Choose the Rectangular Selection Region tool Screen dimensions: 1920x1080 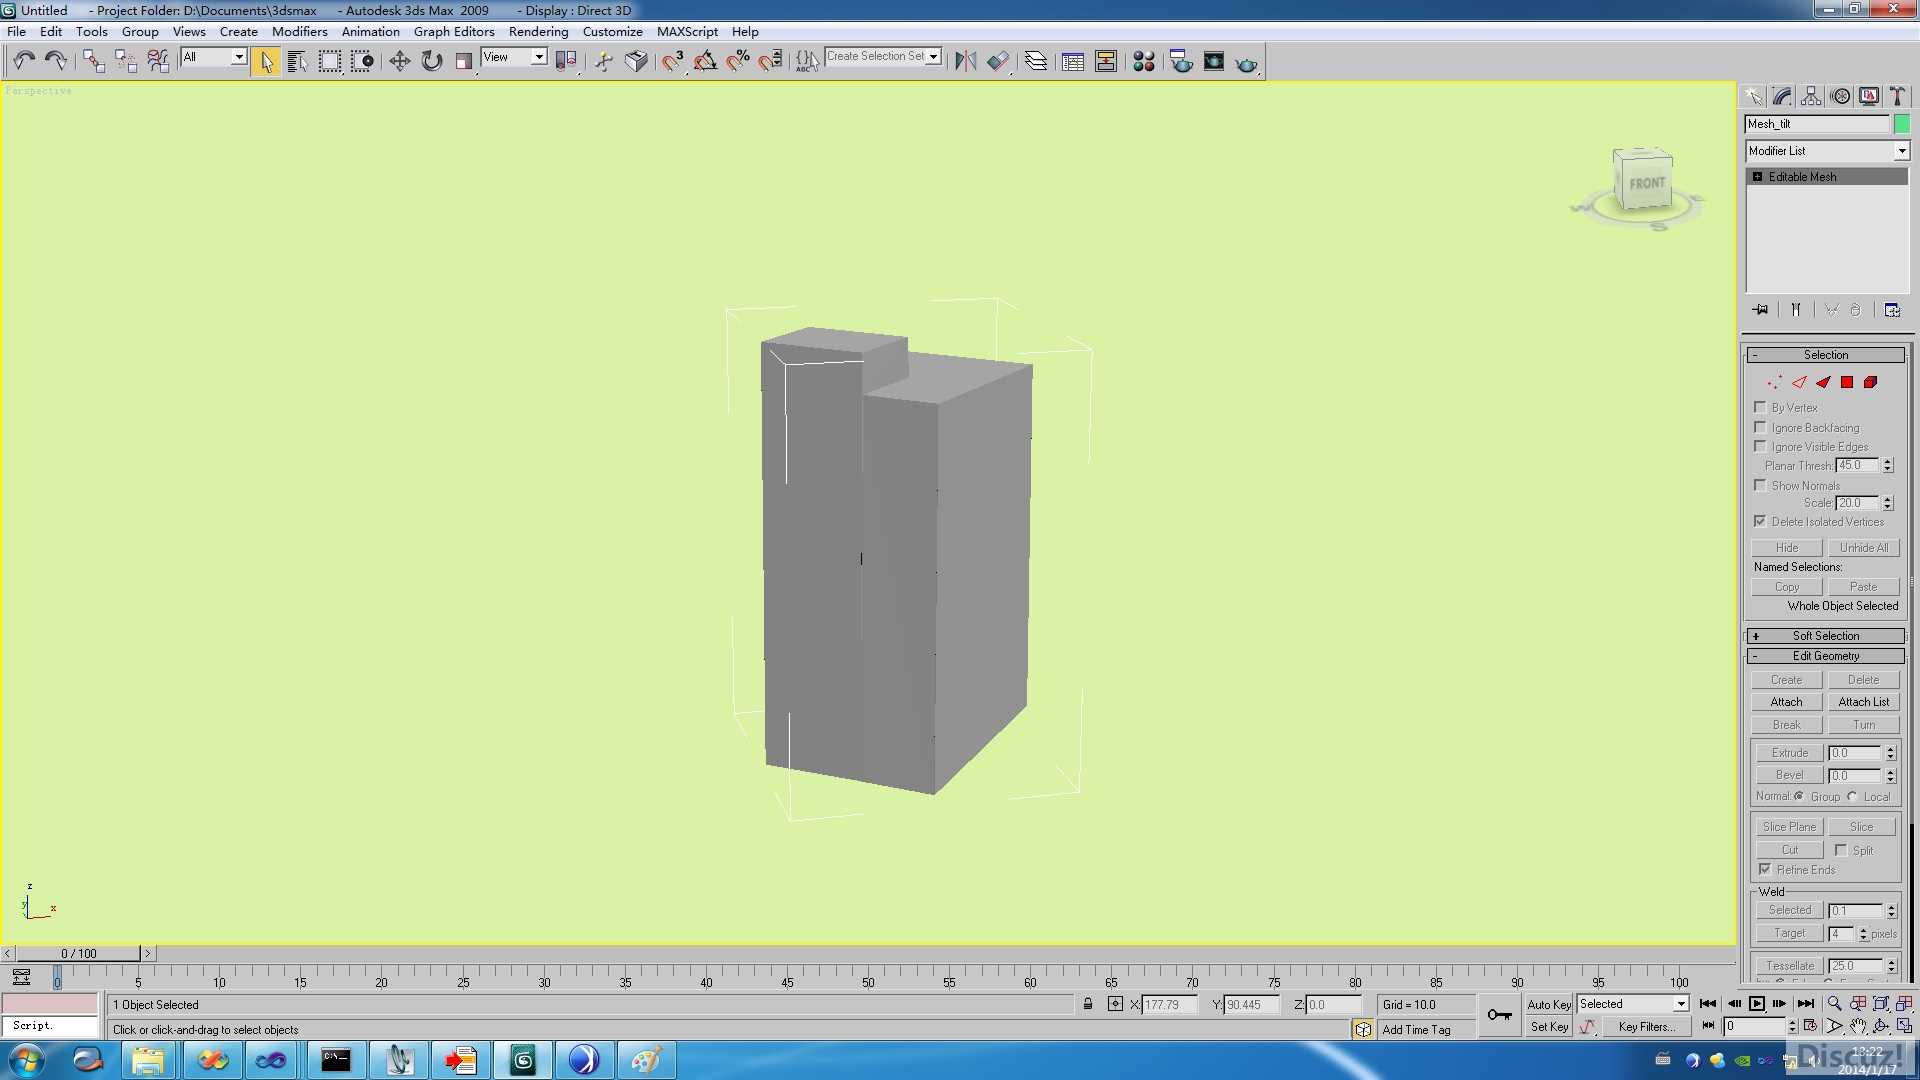(x=329, y=61)
